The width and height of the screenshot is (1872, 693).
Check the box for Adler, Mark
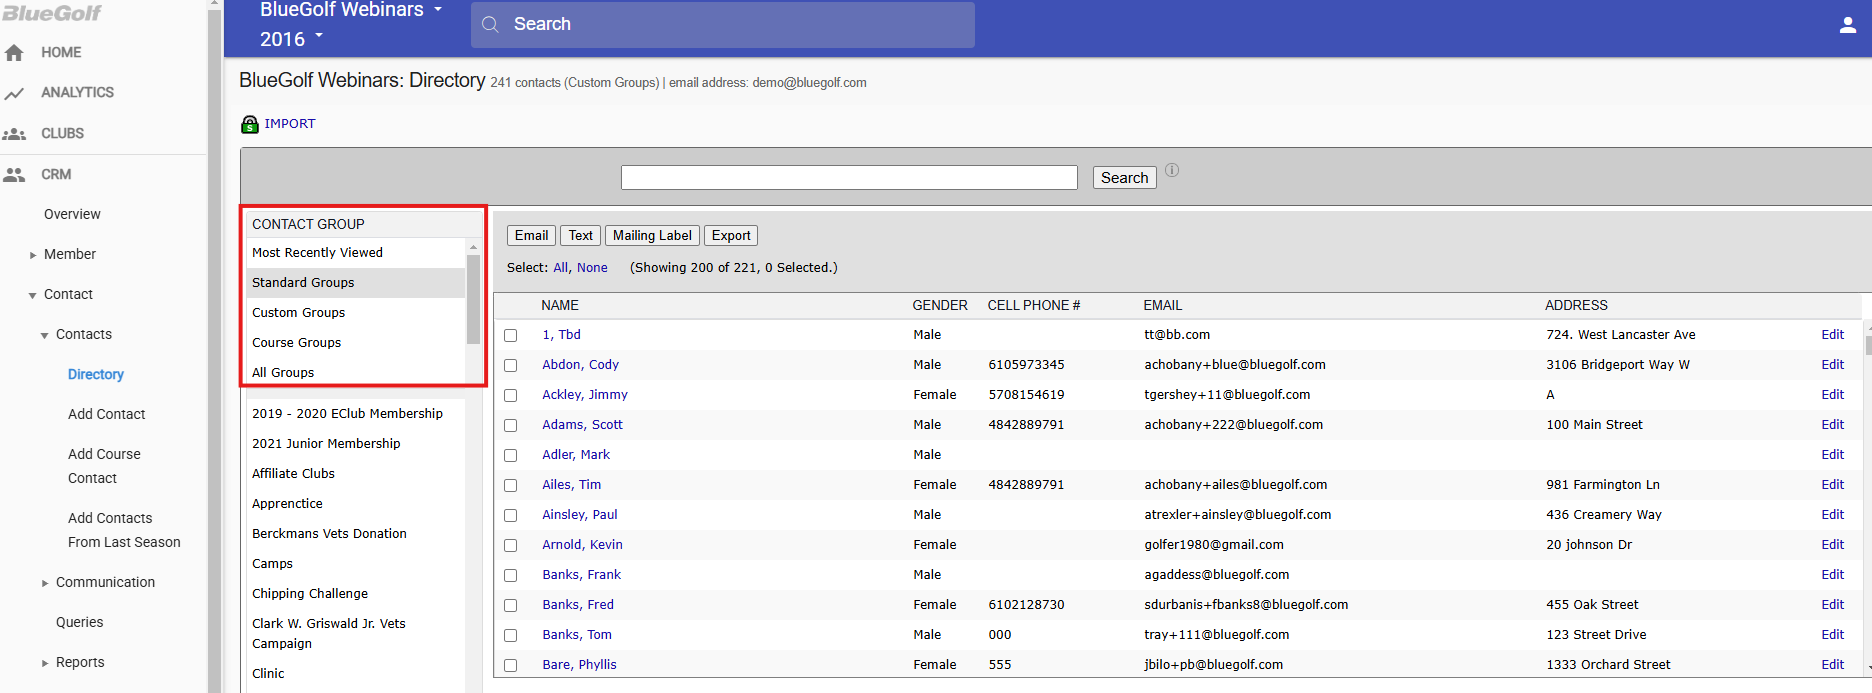pos(510,455)
